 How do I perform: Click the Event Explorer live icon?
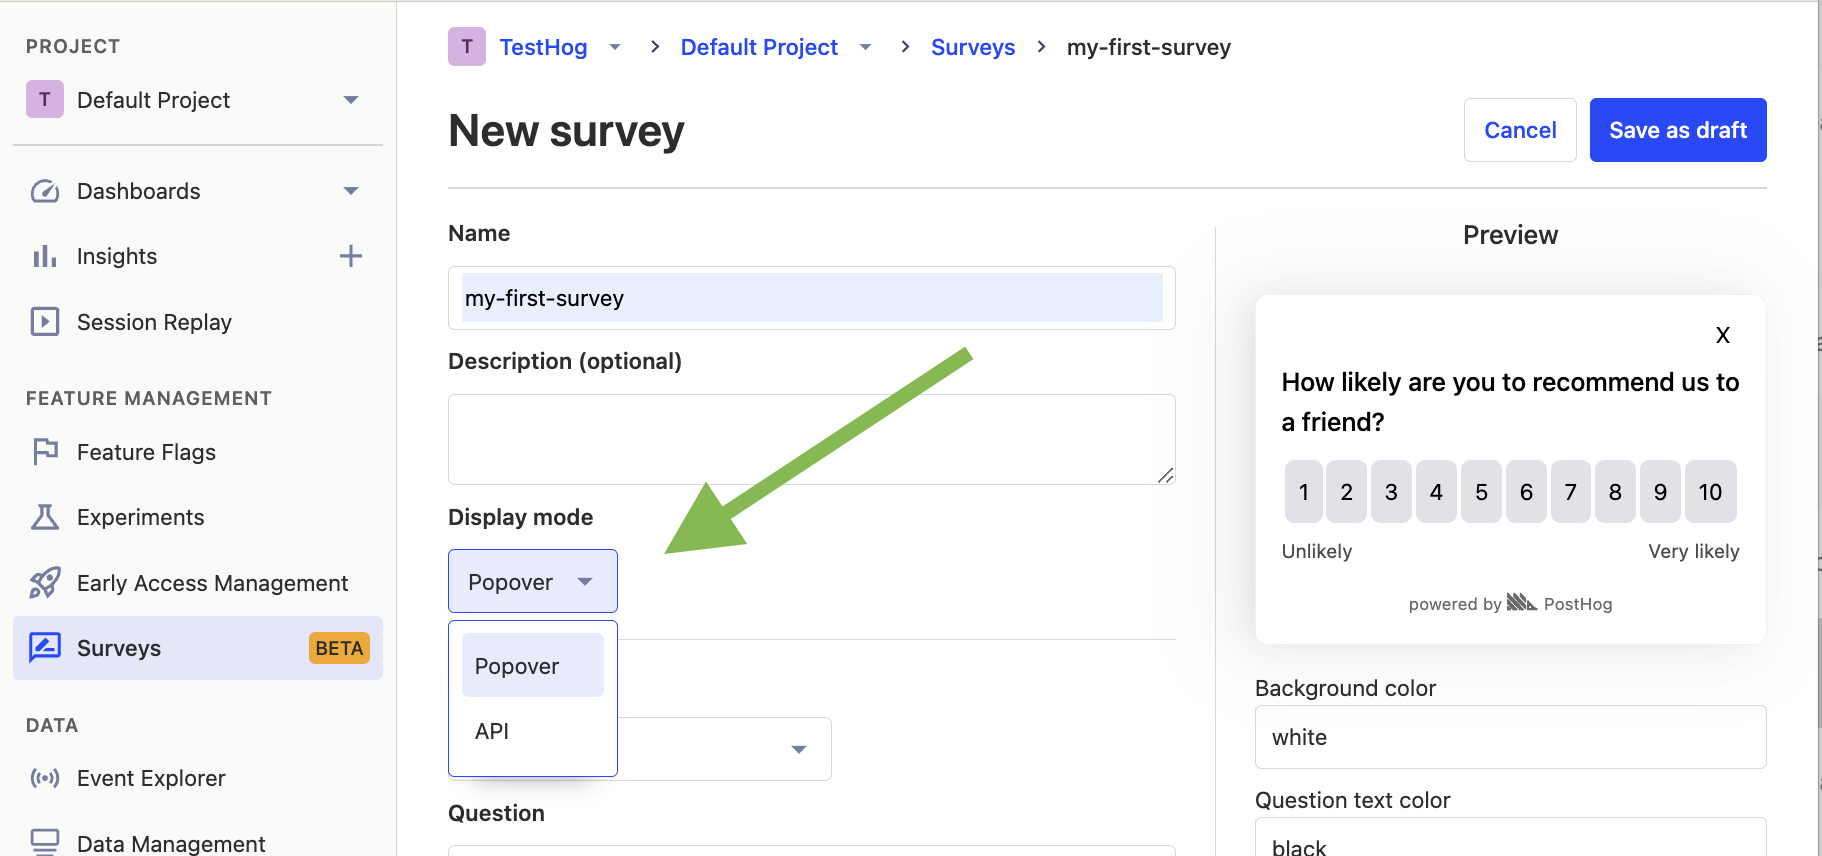[x=45, y=778]
